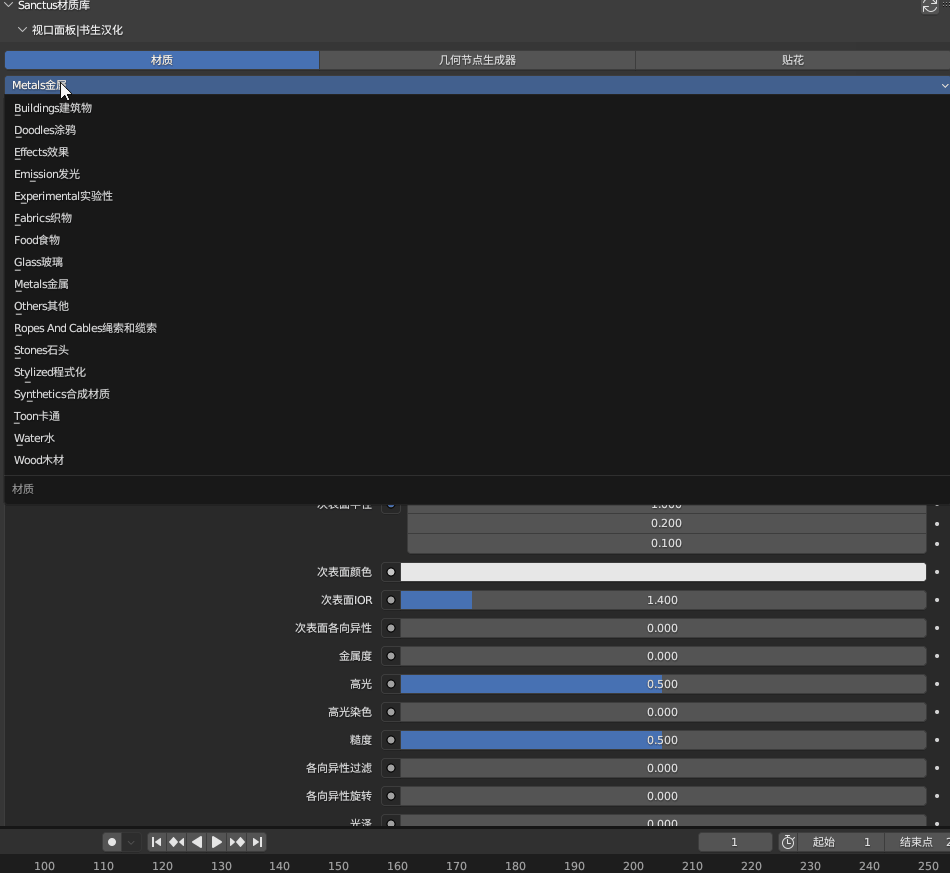Click the 高光 slider
Screen dimensions: 950x873
[663, 684]
